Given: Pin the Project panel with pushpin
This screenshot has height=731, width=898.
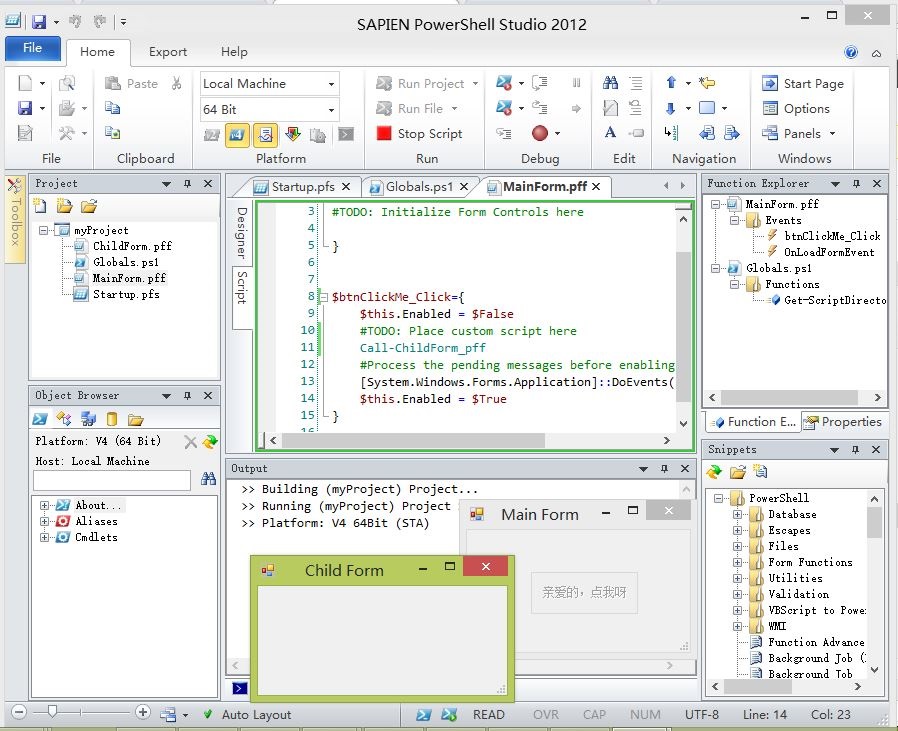Looking at the screenshot, I should pyautogui.click(x=187, y=184).
